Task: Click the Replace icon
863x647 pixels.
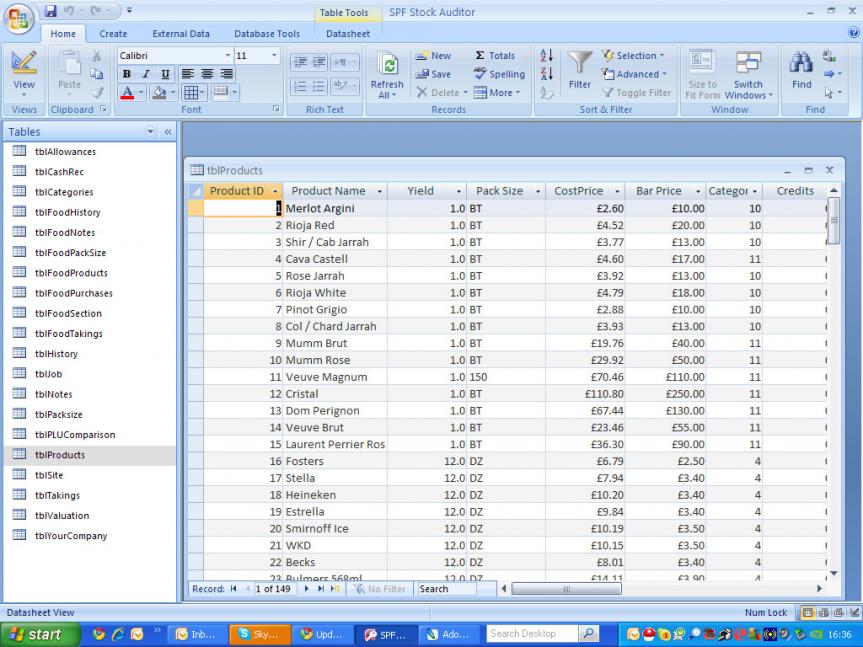Action: (x=829, y=56)
